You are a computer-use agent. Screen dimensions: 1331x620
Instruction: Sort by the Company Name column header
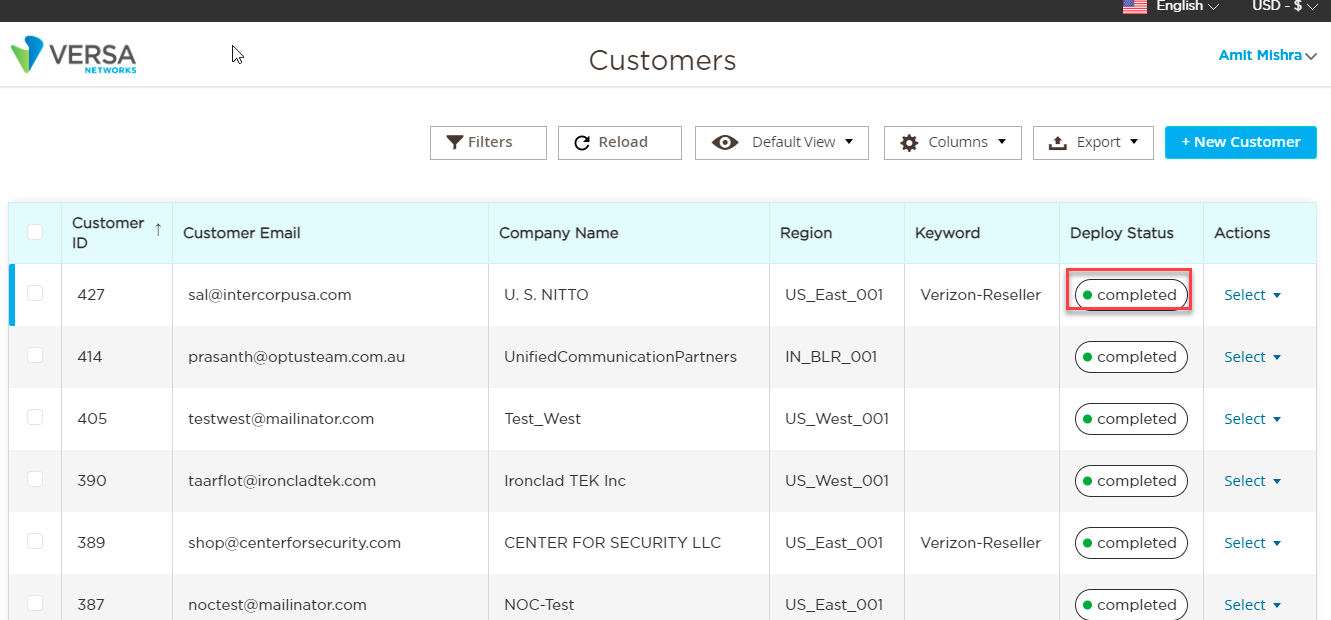click(x=558, y=233)
